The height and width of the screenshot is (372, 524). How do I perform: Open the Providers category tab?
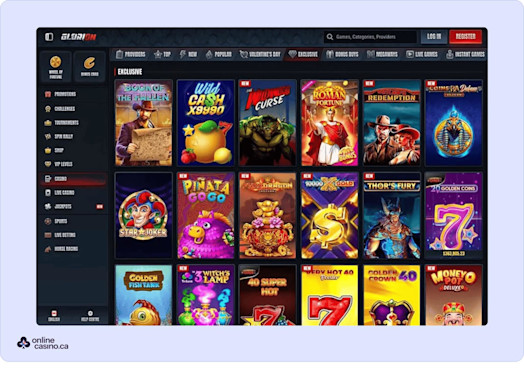pyautogui.click(x=131, y=54)
